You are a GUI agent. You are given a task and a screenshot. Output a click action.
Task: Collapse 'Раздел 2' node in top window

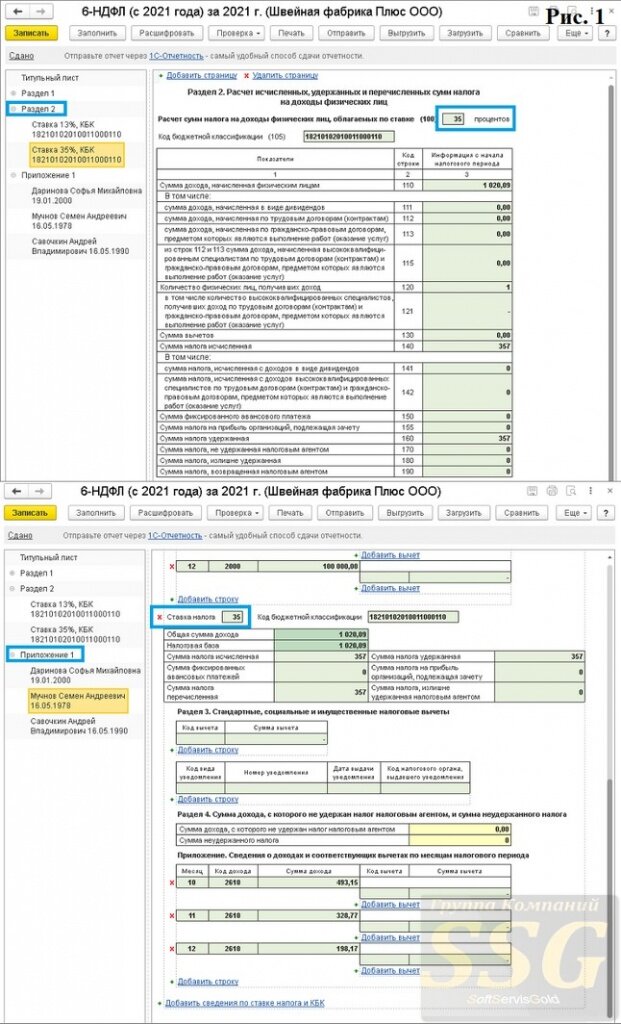[13, 108]
